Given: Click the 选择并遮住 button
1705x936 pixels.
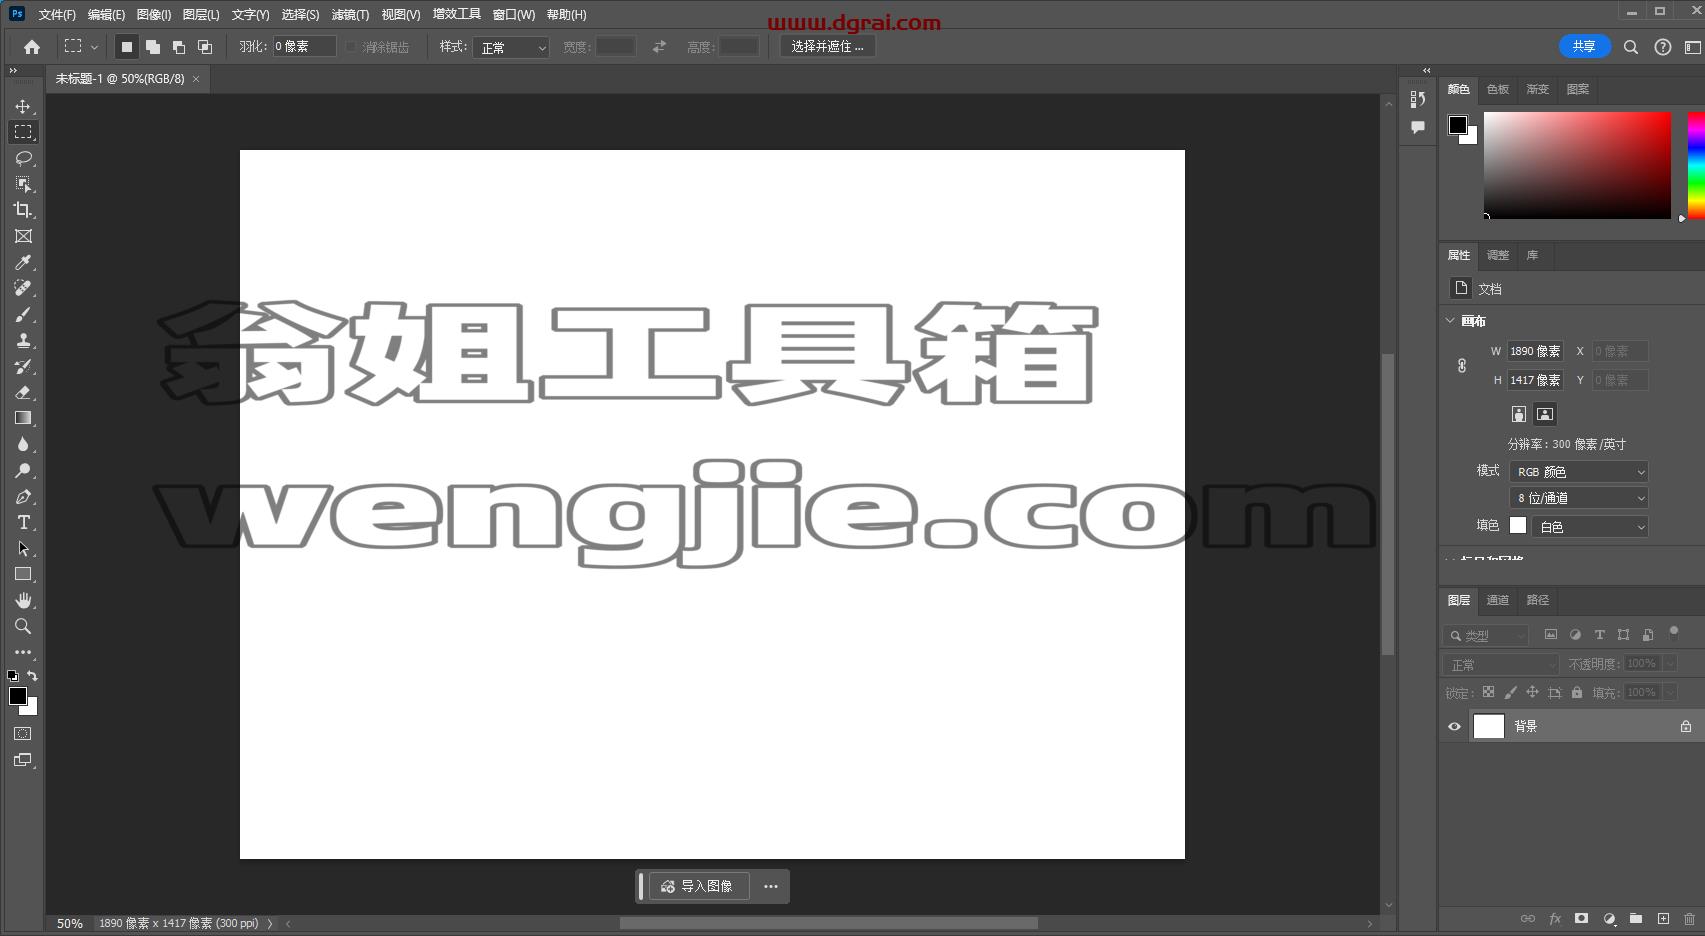Looking at the screenshot, I should pyautogui.click(x=827, y=46).
